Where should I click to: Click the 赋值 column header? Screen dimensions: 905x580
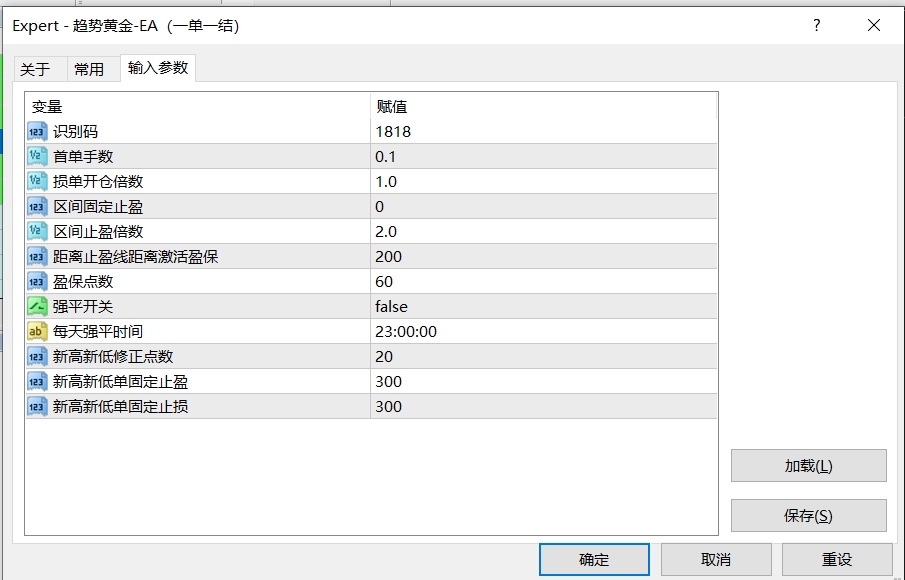click(x=392, y=107)
